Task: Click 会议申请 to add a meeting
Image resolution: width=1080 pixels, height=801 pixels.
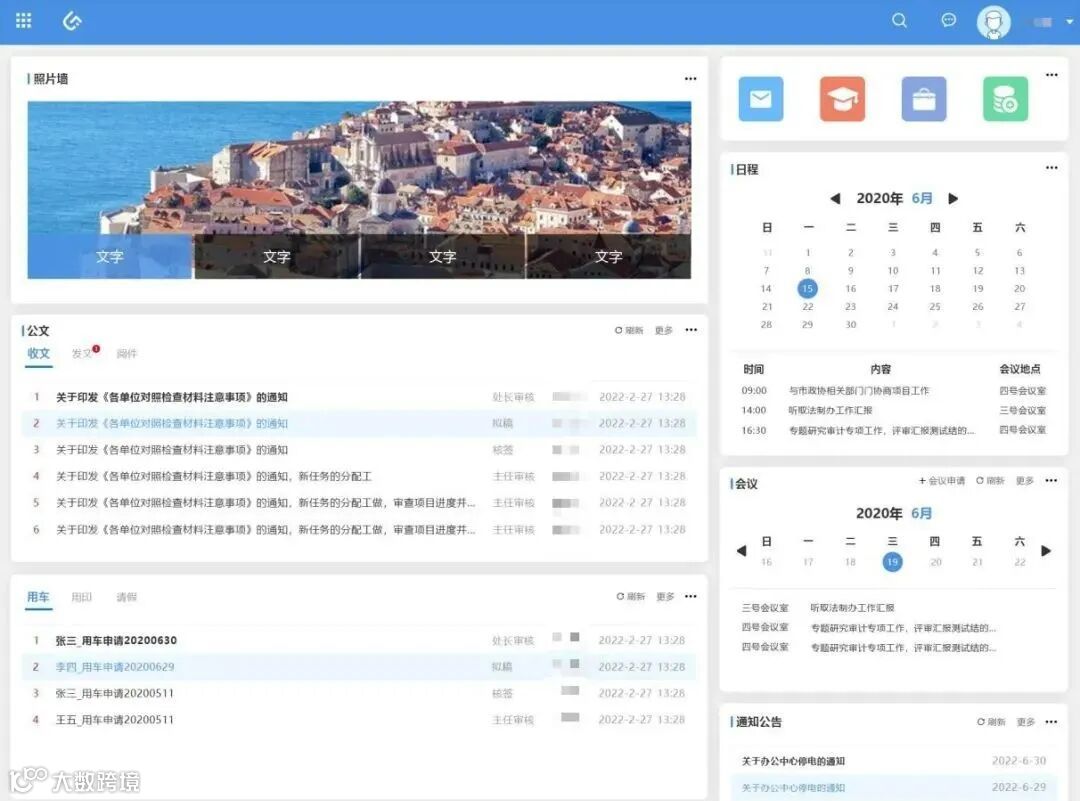Action: pos(942,481)
